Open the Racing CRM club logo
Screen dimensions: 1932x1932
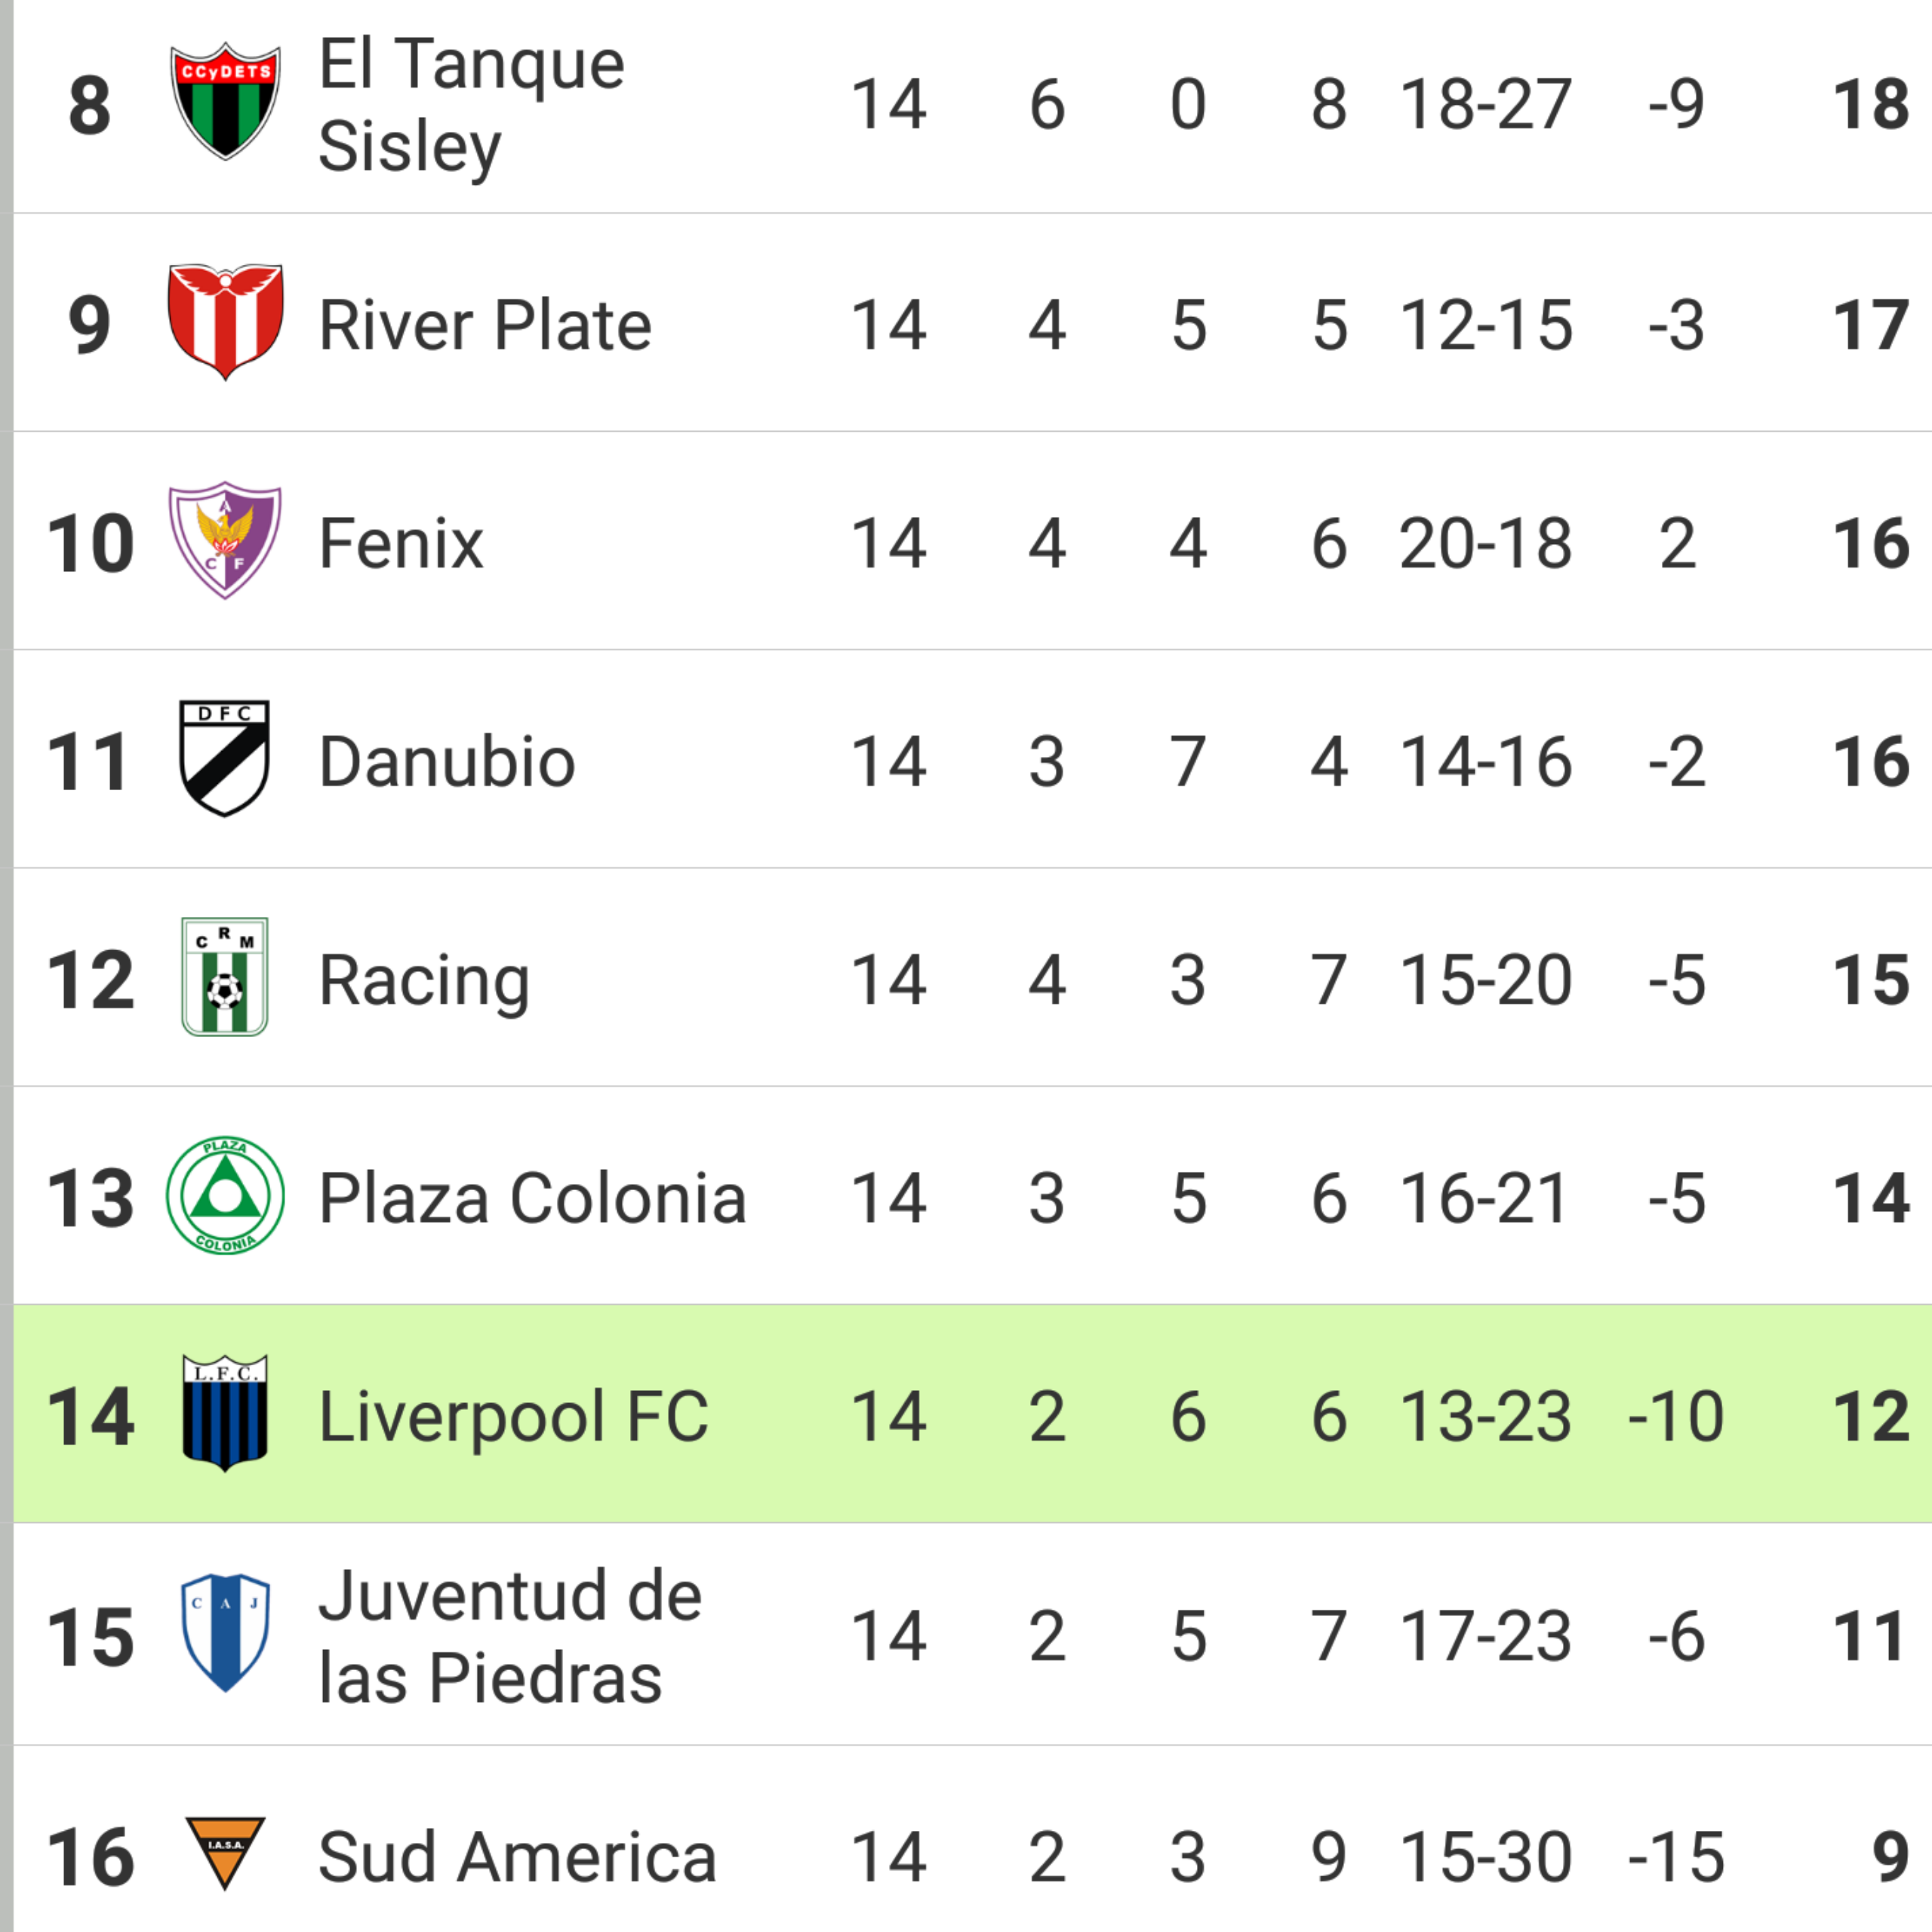[x=225, y=977]
